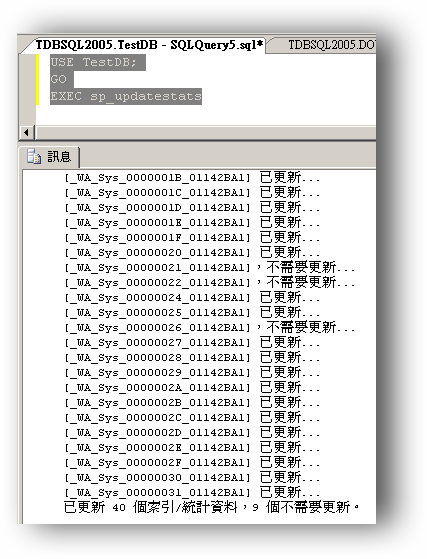
Task: Select the _WA_Sys_0000002F_01142BA1 message row
Action: pos(192,462)
